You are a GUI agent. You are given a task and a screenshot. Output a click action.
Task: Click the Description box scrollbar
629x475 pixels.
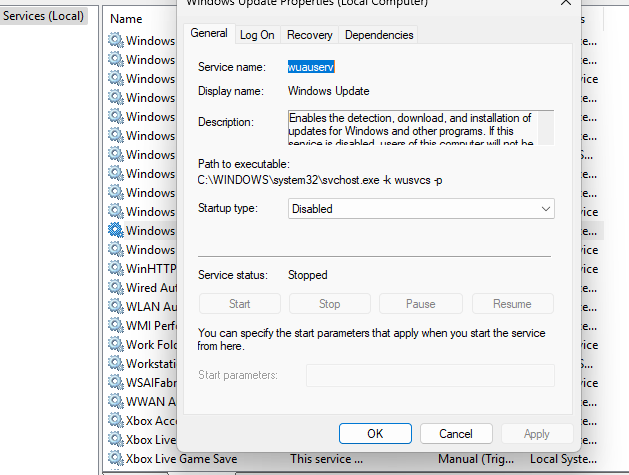click(x=546, y=128)
